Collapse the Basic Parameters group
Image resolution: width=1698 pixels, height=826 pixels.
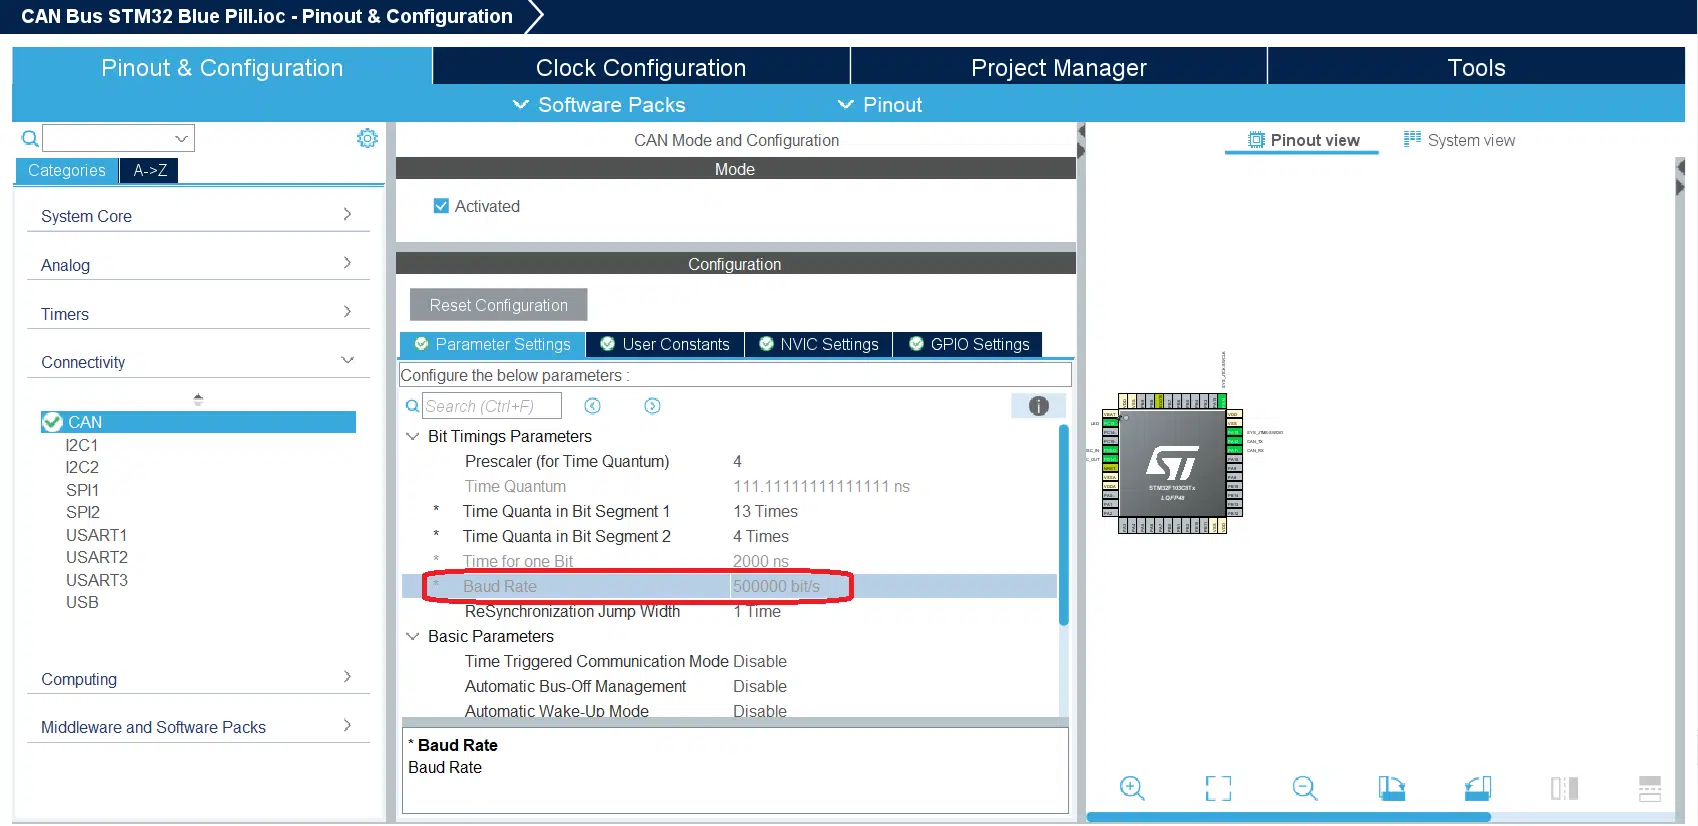click(x=412, y=636)
